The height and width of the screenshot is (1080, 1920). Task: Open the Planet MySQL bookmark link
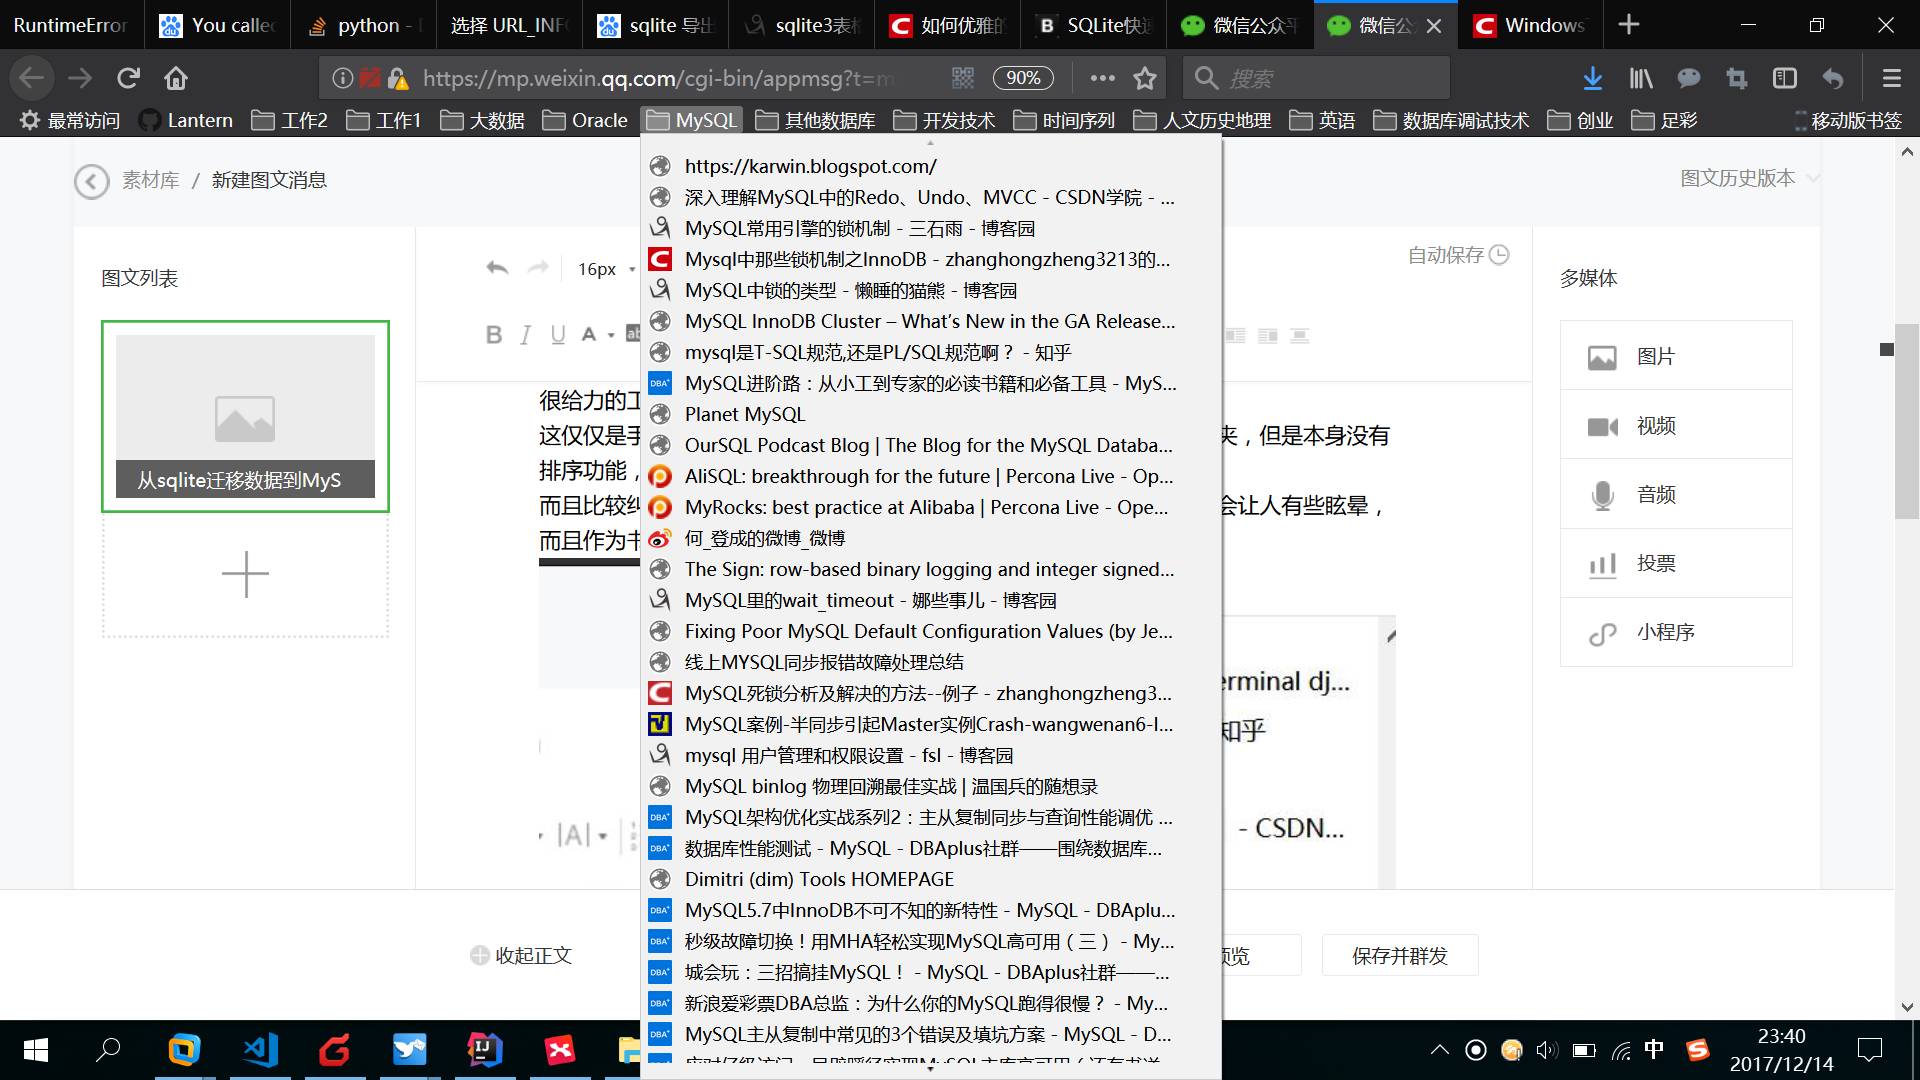[x=744, y=413]
